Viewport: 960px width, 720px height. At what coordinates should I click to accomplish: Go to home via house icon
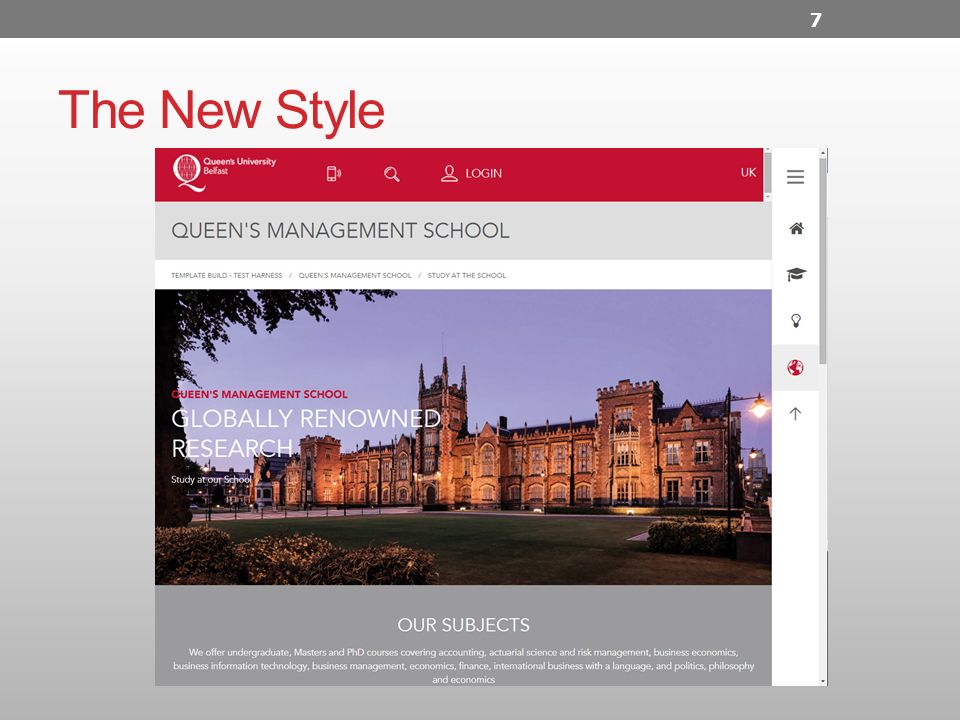[x=796, y=229]
